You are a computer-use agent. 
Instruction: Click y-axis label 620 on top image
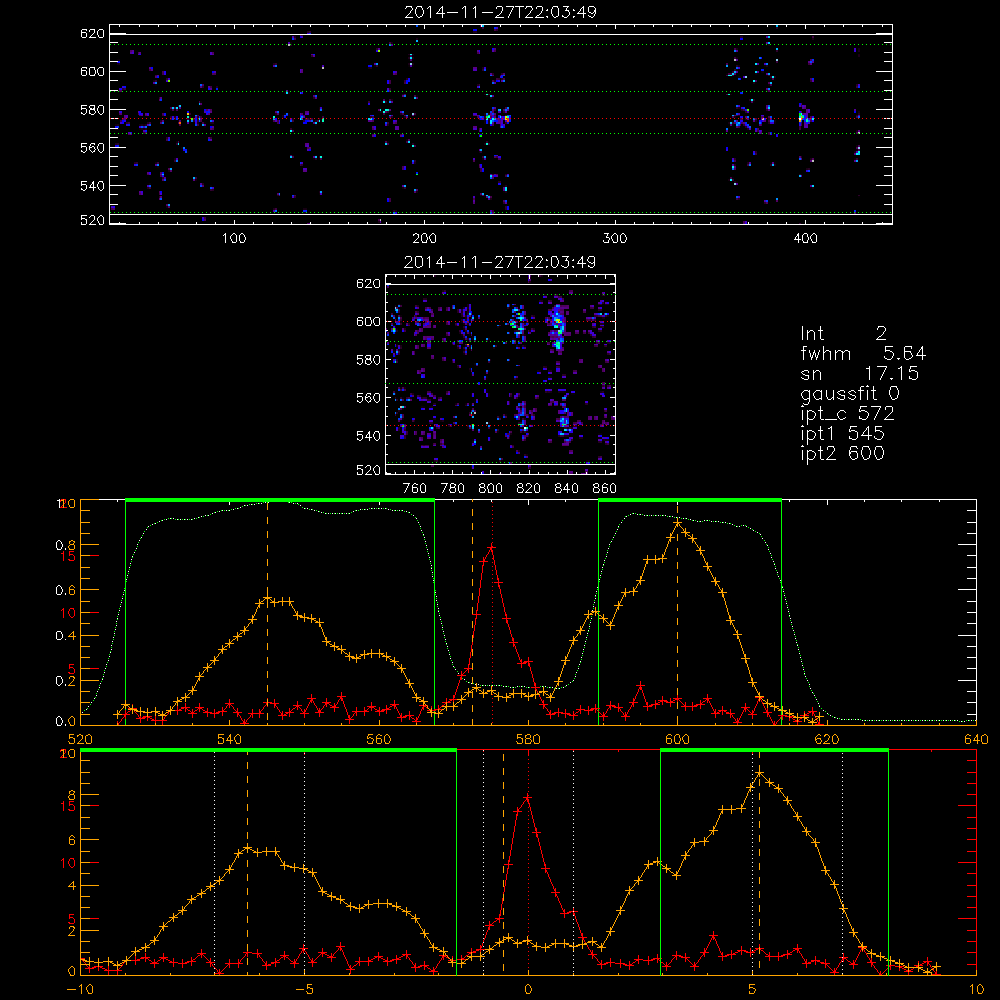click(92, 33)
